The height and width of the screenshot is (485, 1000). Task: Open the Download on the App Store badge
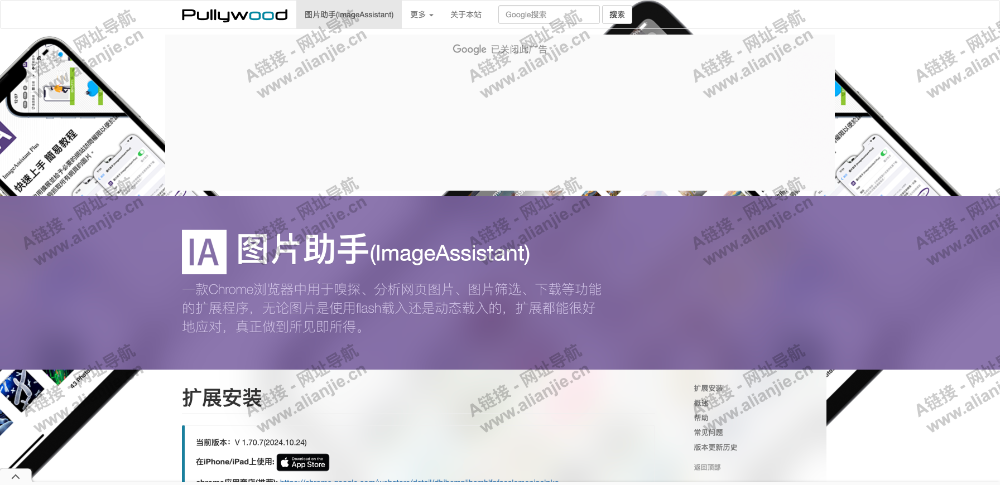[303, 462]
